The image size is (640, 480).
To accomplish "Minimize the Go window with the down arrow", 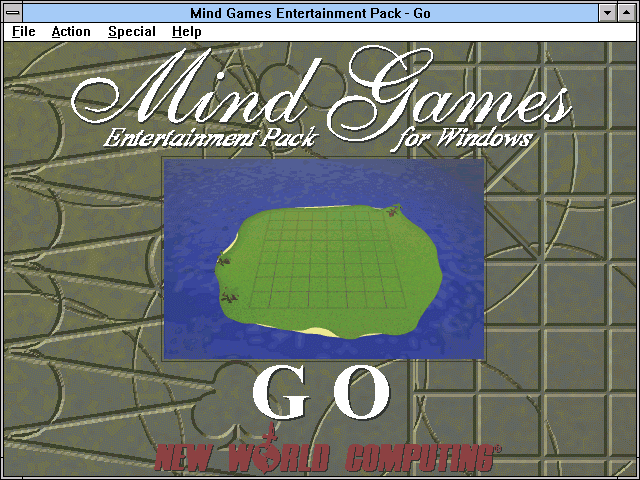I will (607, 13).
